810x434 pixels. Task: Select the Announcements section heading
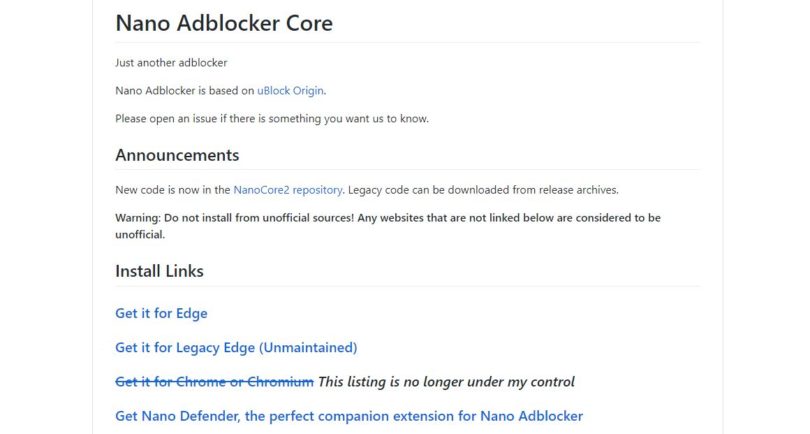(177, 155)
